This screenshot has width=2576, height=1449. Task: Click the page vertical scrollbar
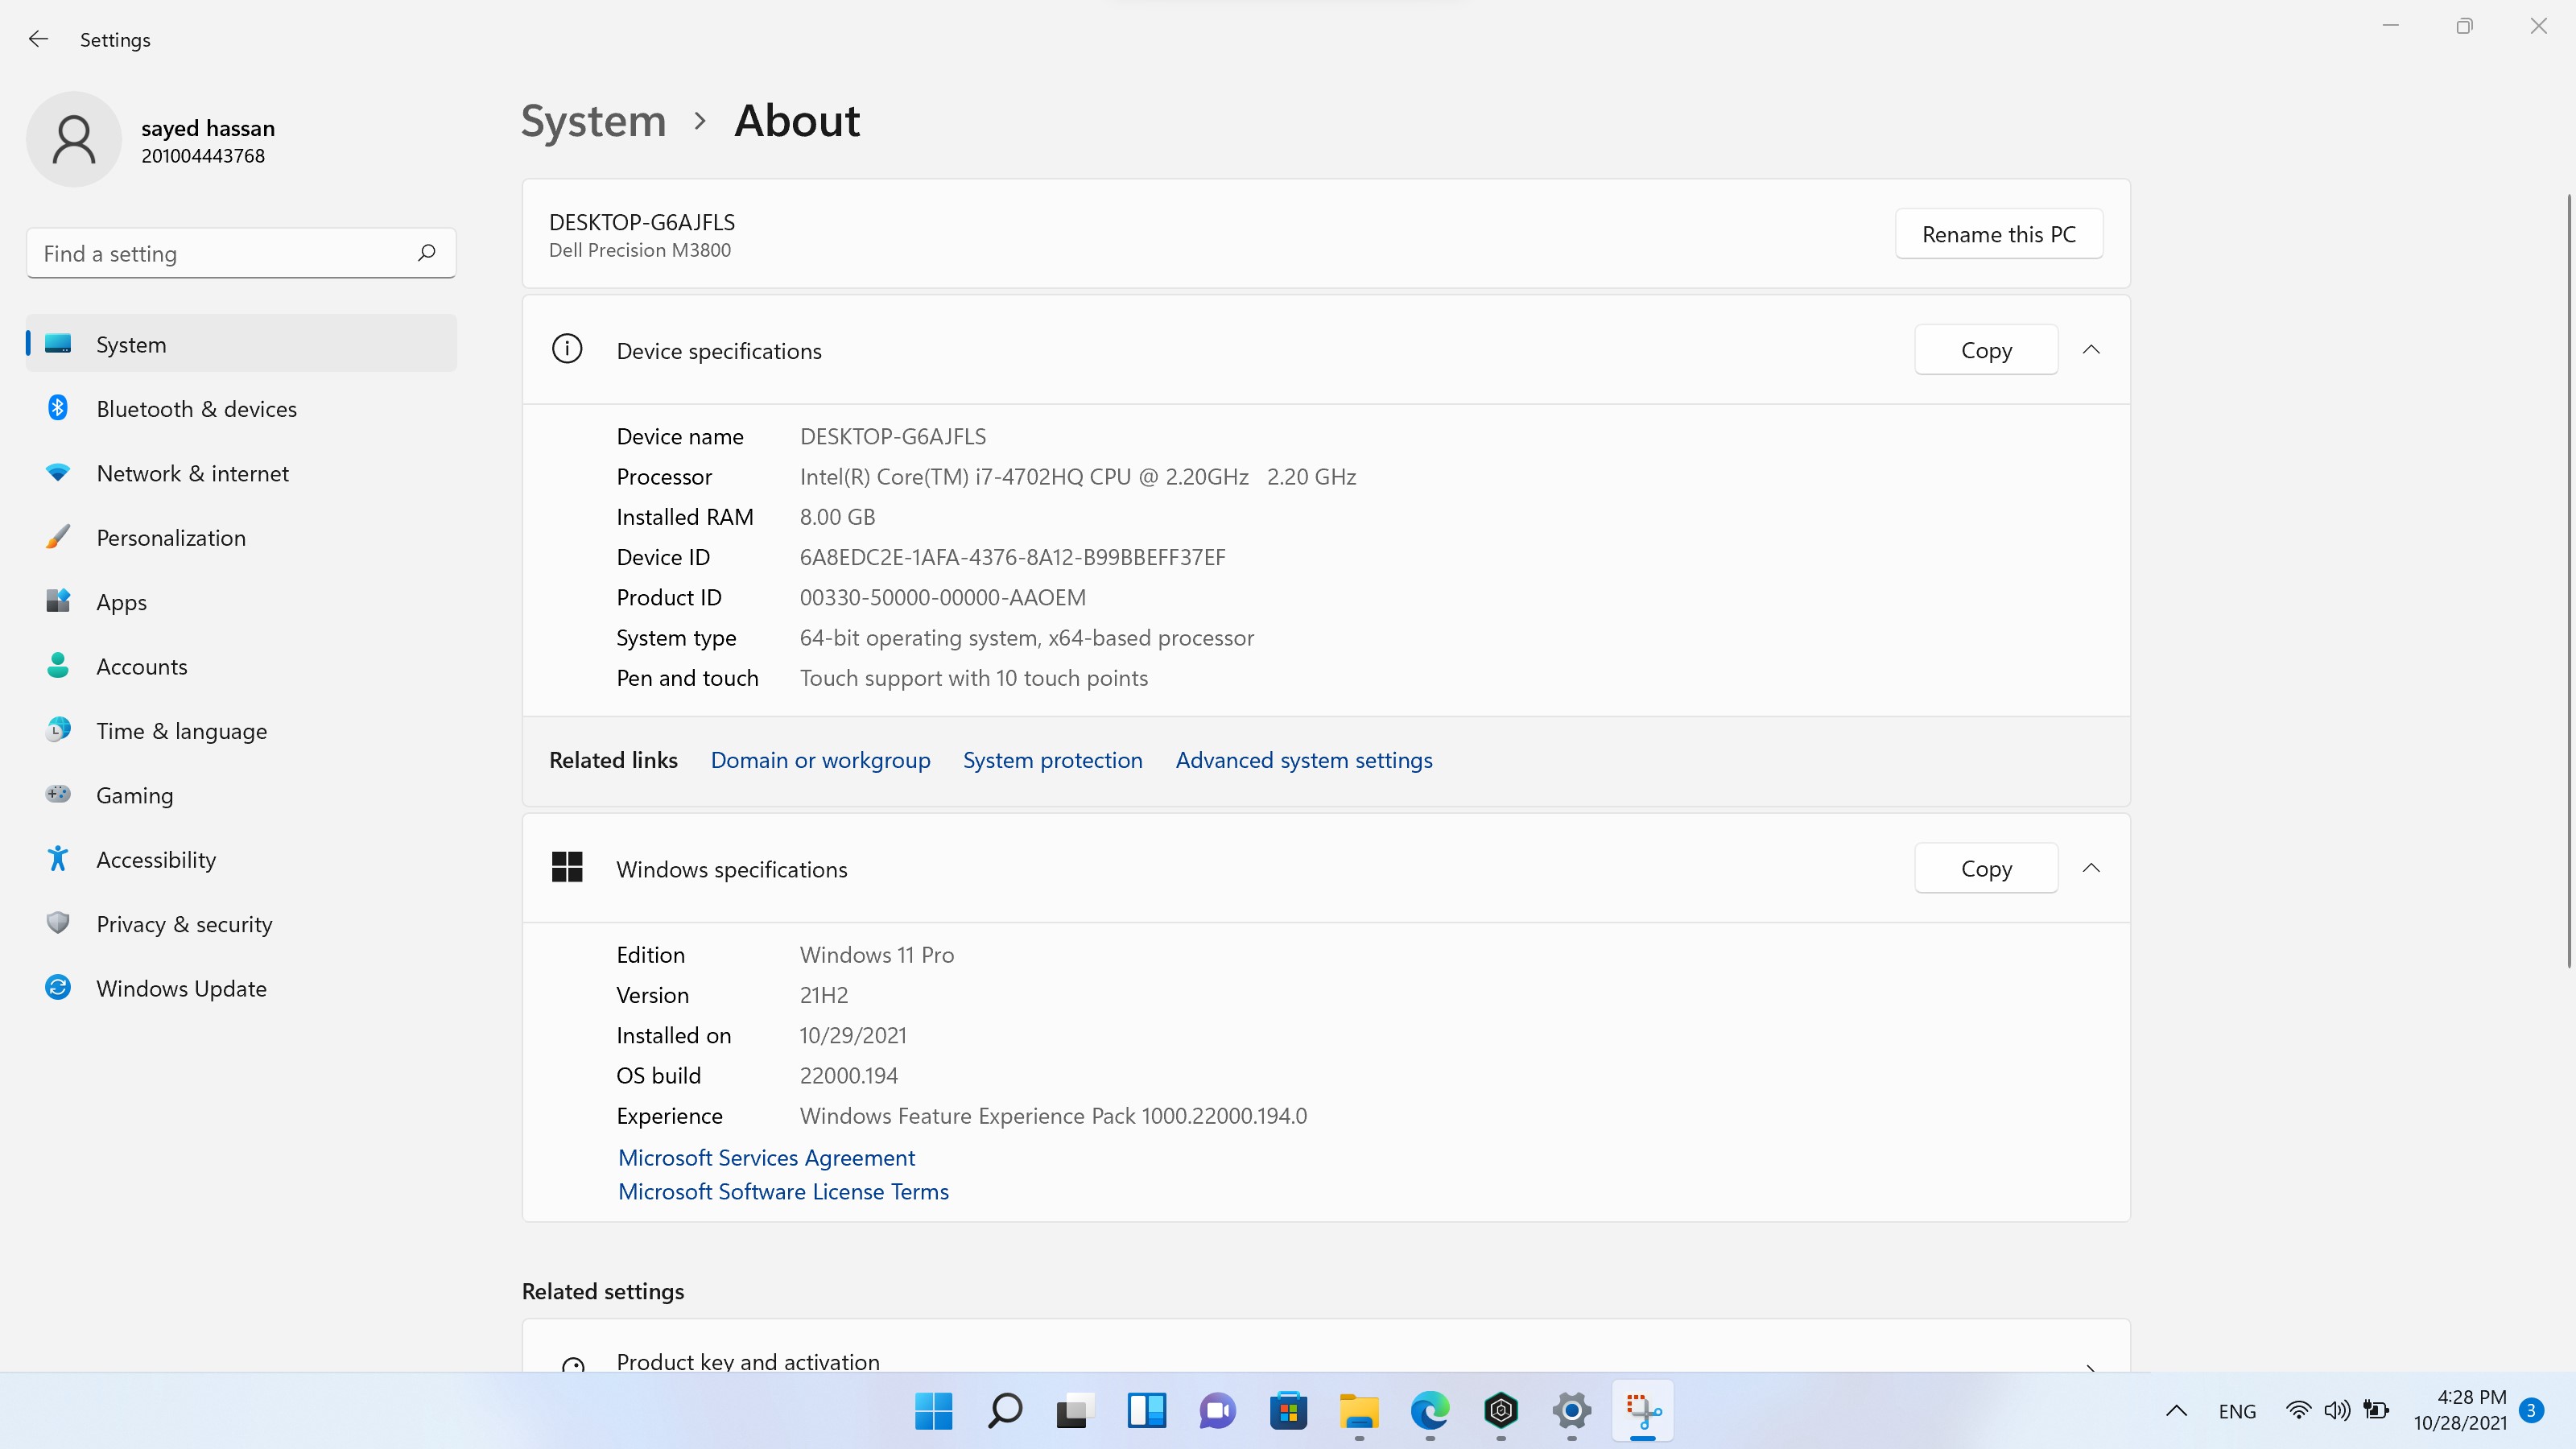[2568, 580]
